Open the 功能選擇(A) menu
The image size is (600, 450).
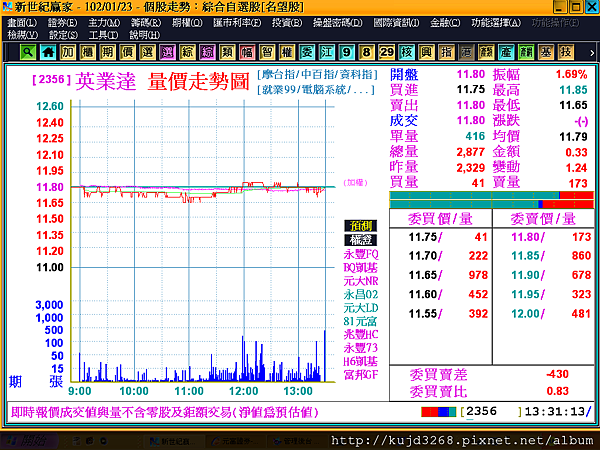[496, 23]
